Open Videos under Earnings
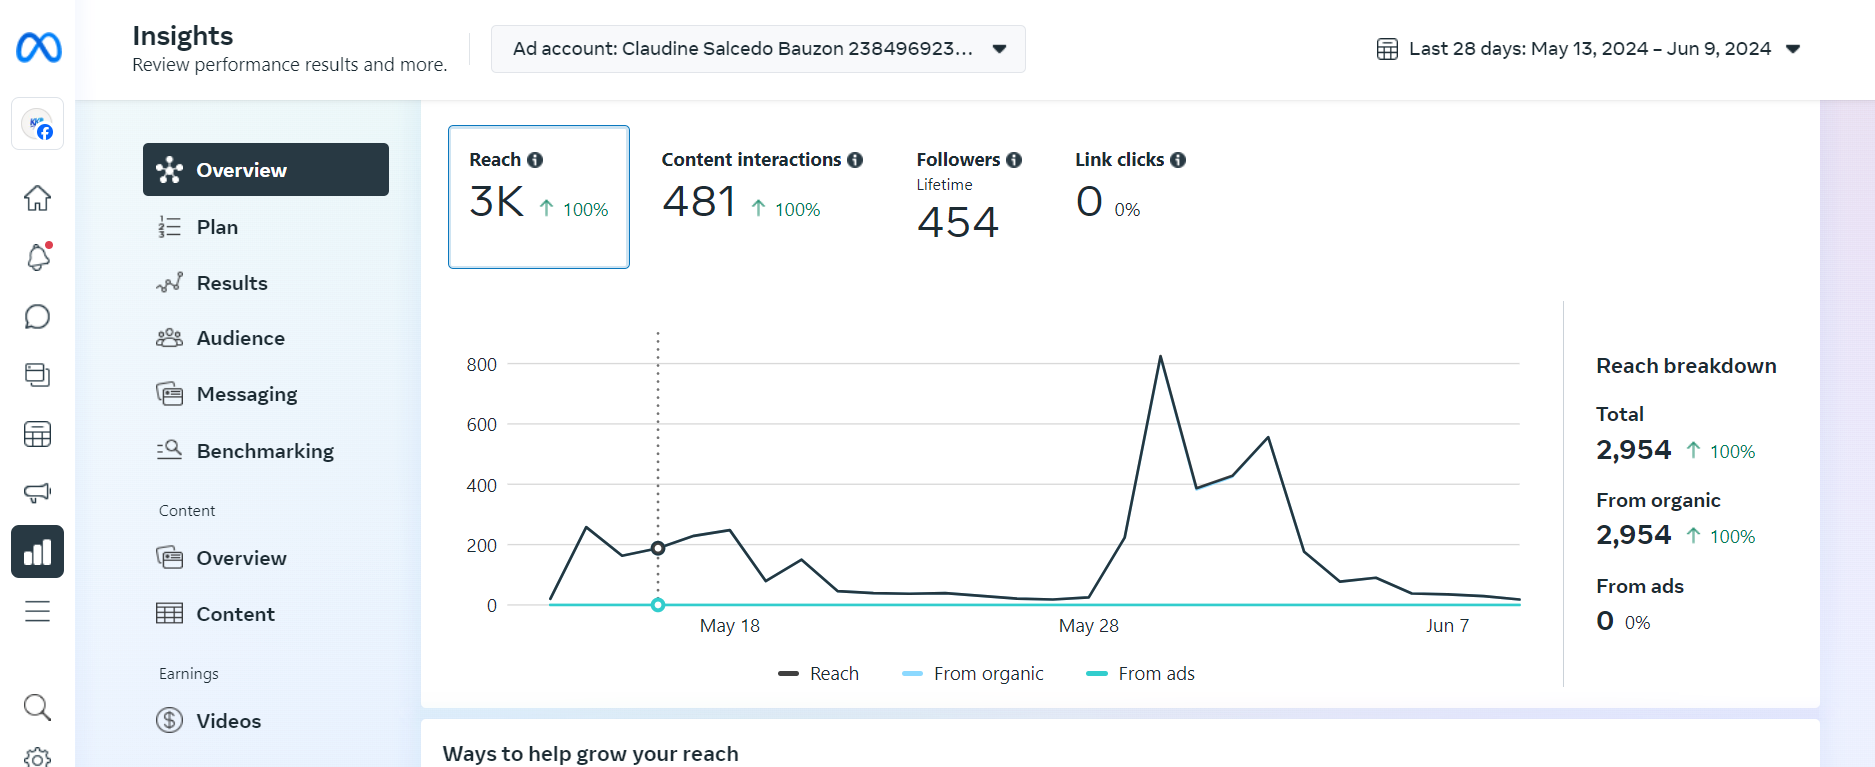The height and width of the screenshot is (767, 1875). click(228, 721)
